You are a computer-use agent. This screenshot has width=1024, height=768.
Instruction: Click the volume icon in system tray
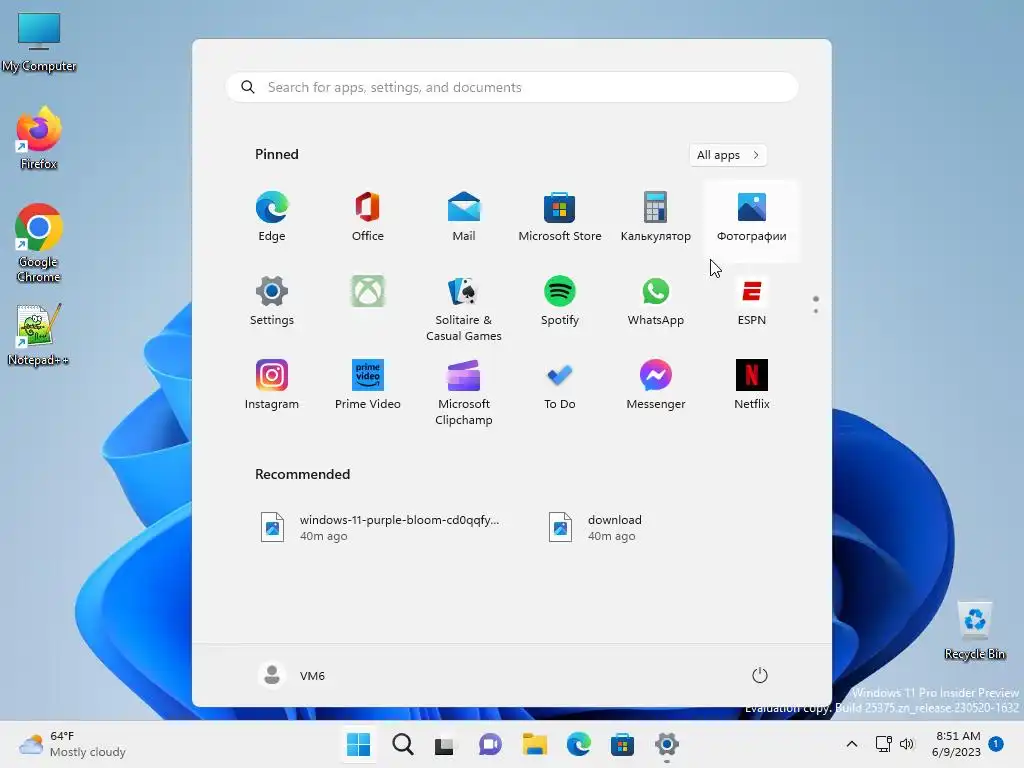tap(907, 744)
